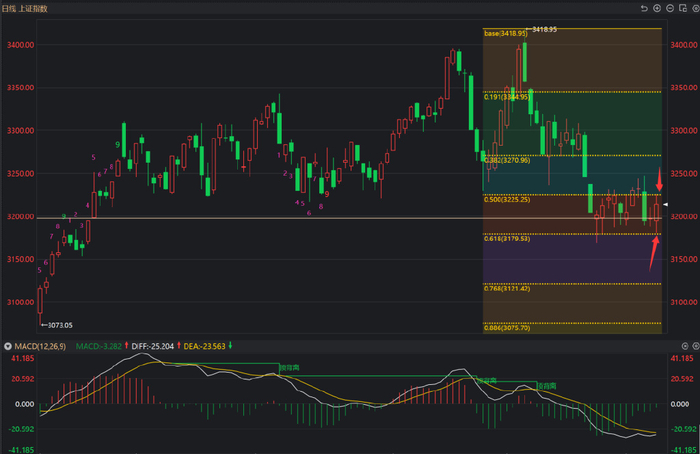Zoom in with the plus circle icon

coord(657,8)
